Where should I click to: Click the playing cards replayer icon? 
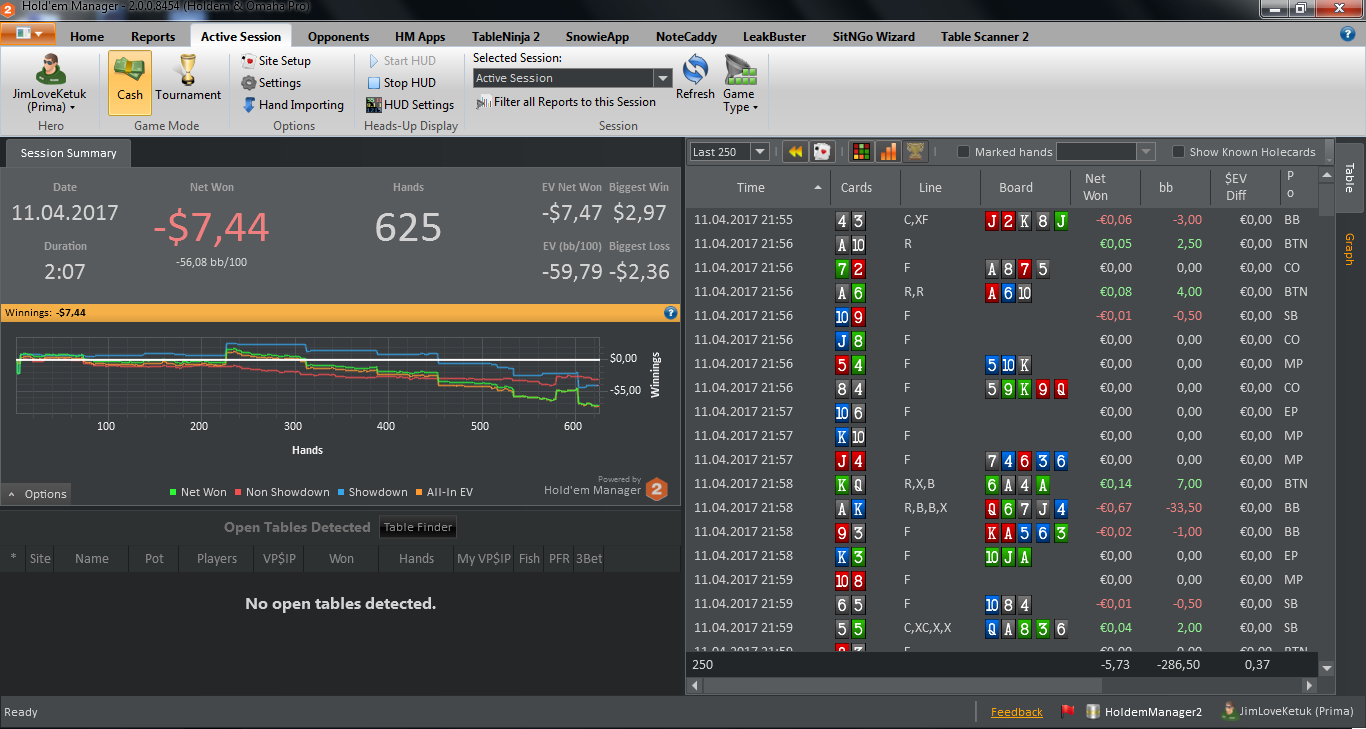(822, 152)
